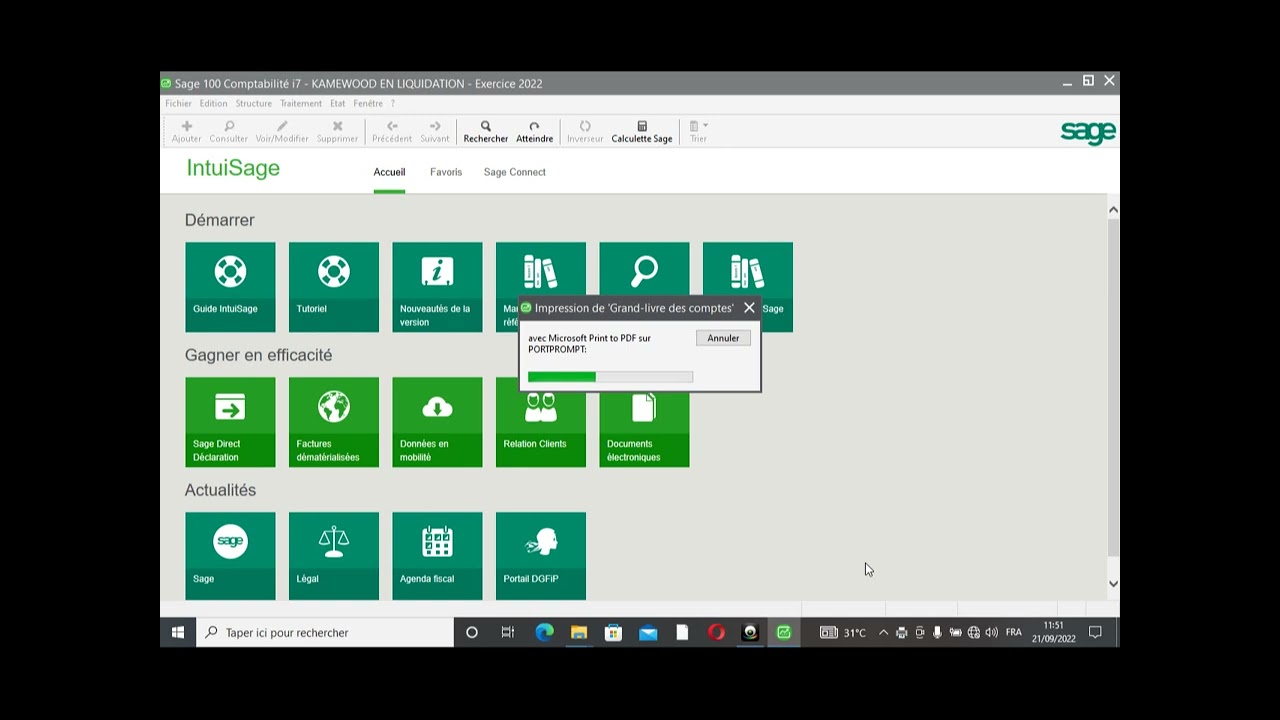Open the Etat menu

(337, 103)
